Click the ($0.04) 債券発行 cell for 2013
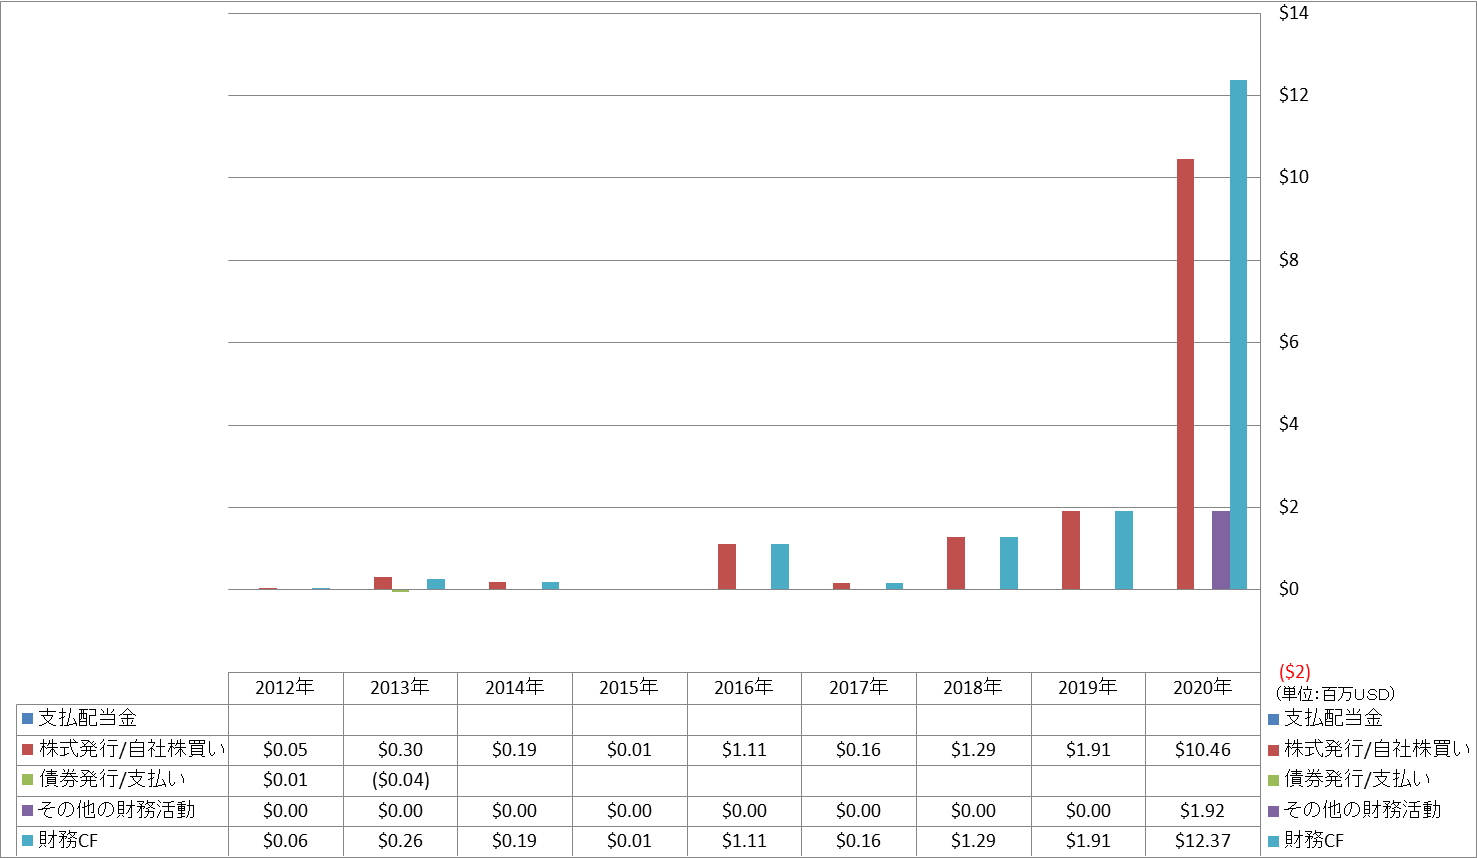This screenshot has width=1477, height=858. (x=400, y=780)
